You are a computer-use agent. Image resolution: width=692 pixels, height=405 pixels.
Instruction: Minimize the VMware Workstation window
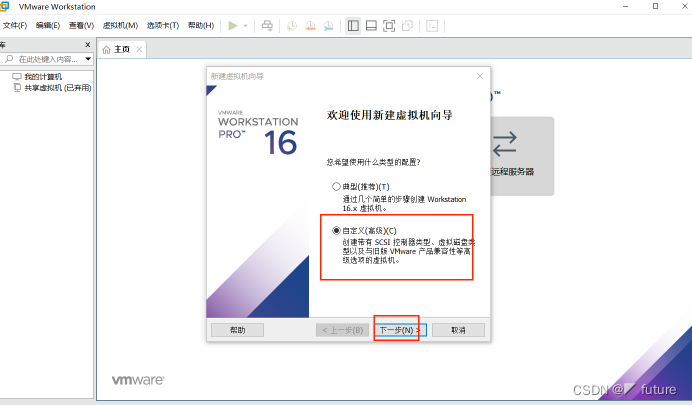(x=625, y=6)
